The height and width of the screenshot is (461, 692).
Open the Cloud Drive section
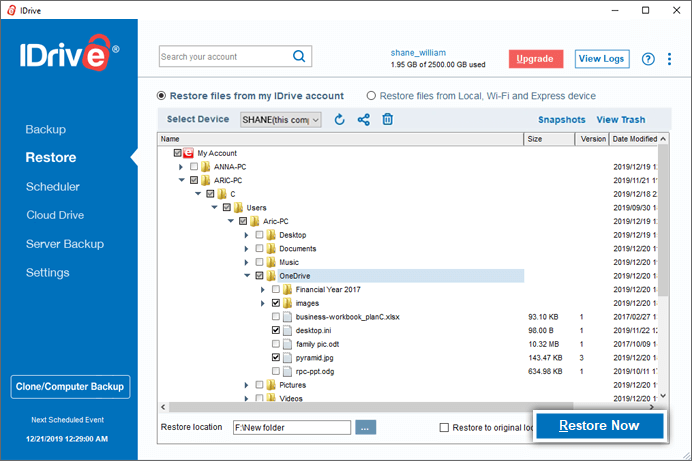pyautogui.click(x=55, y=215)
